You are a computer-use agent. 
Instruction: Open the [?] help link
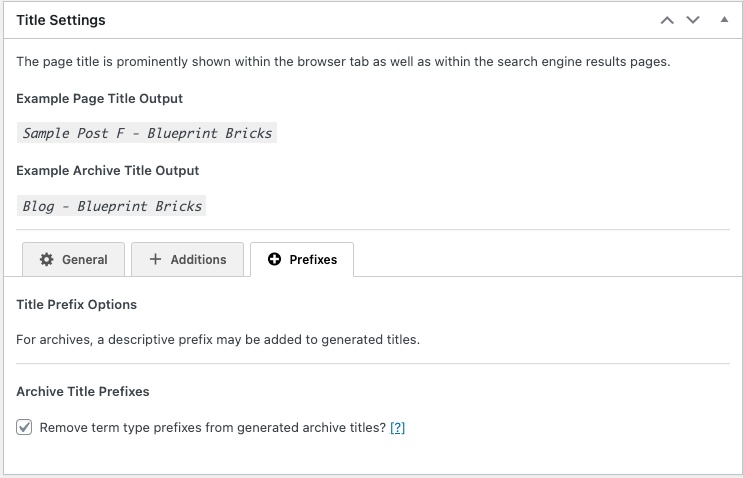pos(398,428)
